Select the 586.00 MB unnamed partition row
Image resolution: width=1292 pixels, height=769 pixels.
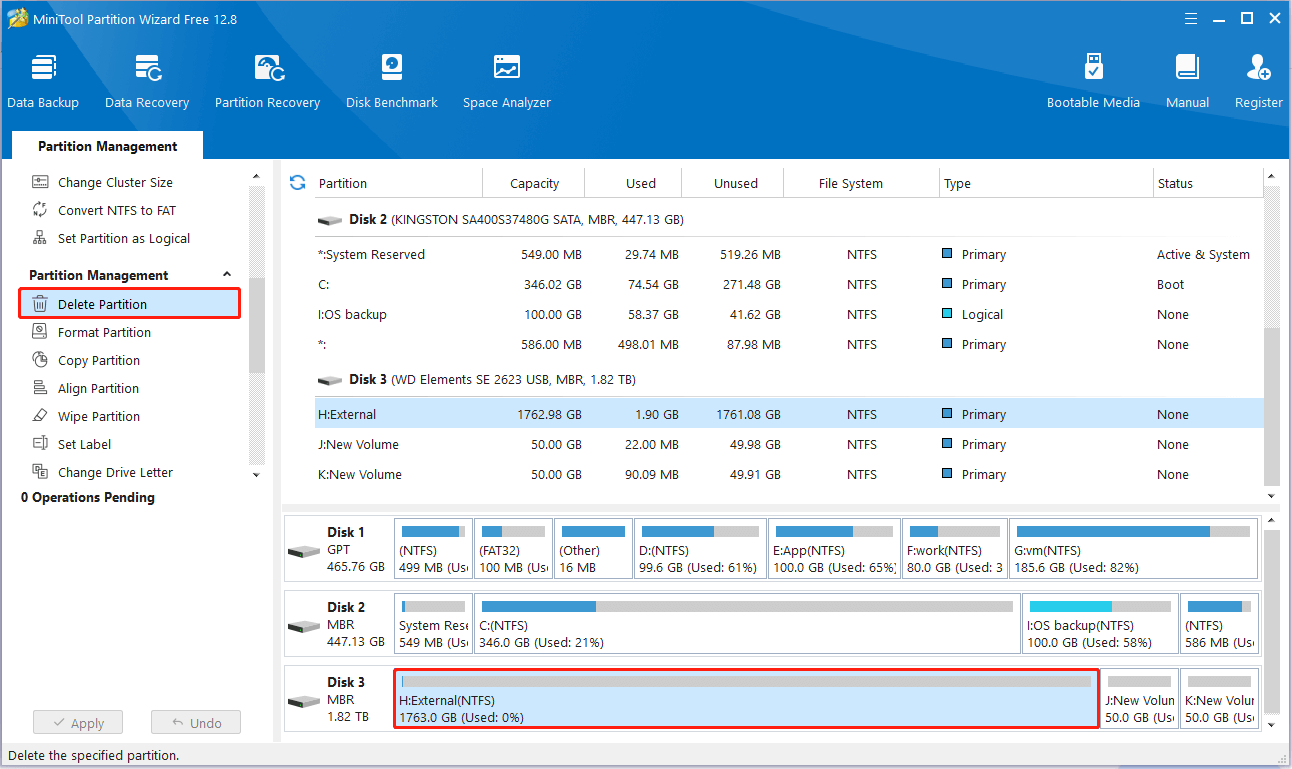[x=788, y=344]
